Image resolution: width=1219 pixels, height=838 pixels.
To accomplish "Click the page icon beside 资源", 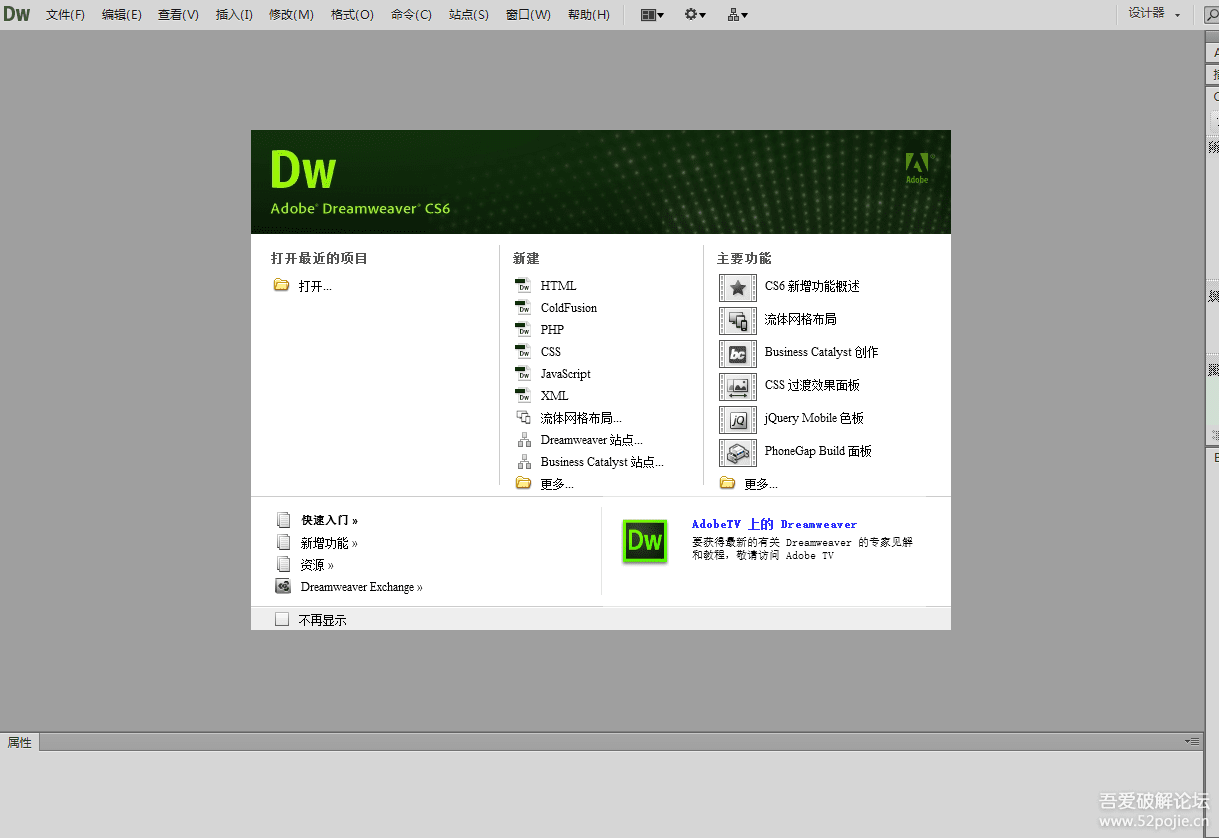I will 284,564.
